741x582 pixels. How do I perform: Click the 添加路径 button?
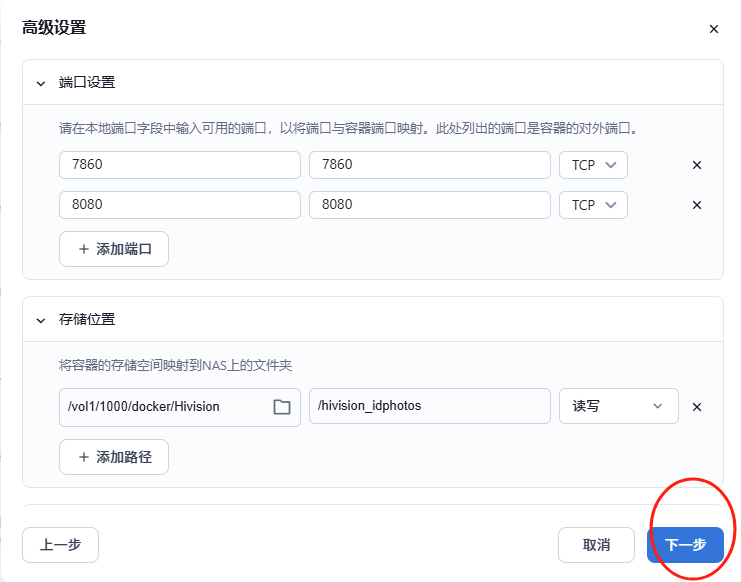pyautogui.click(x=114, y=457)
